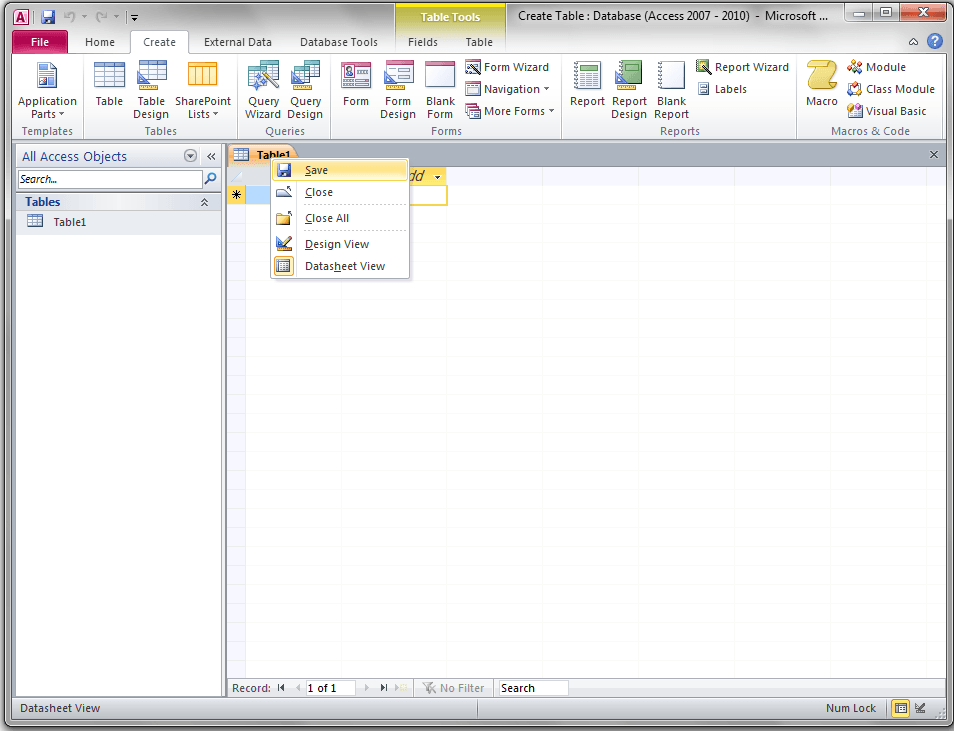Launch the Query Wizard
This screenshot has height=732, width=954.
pos(263,91)
